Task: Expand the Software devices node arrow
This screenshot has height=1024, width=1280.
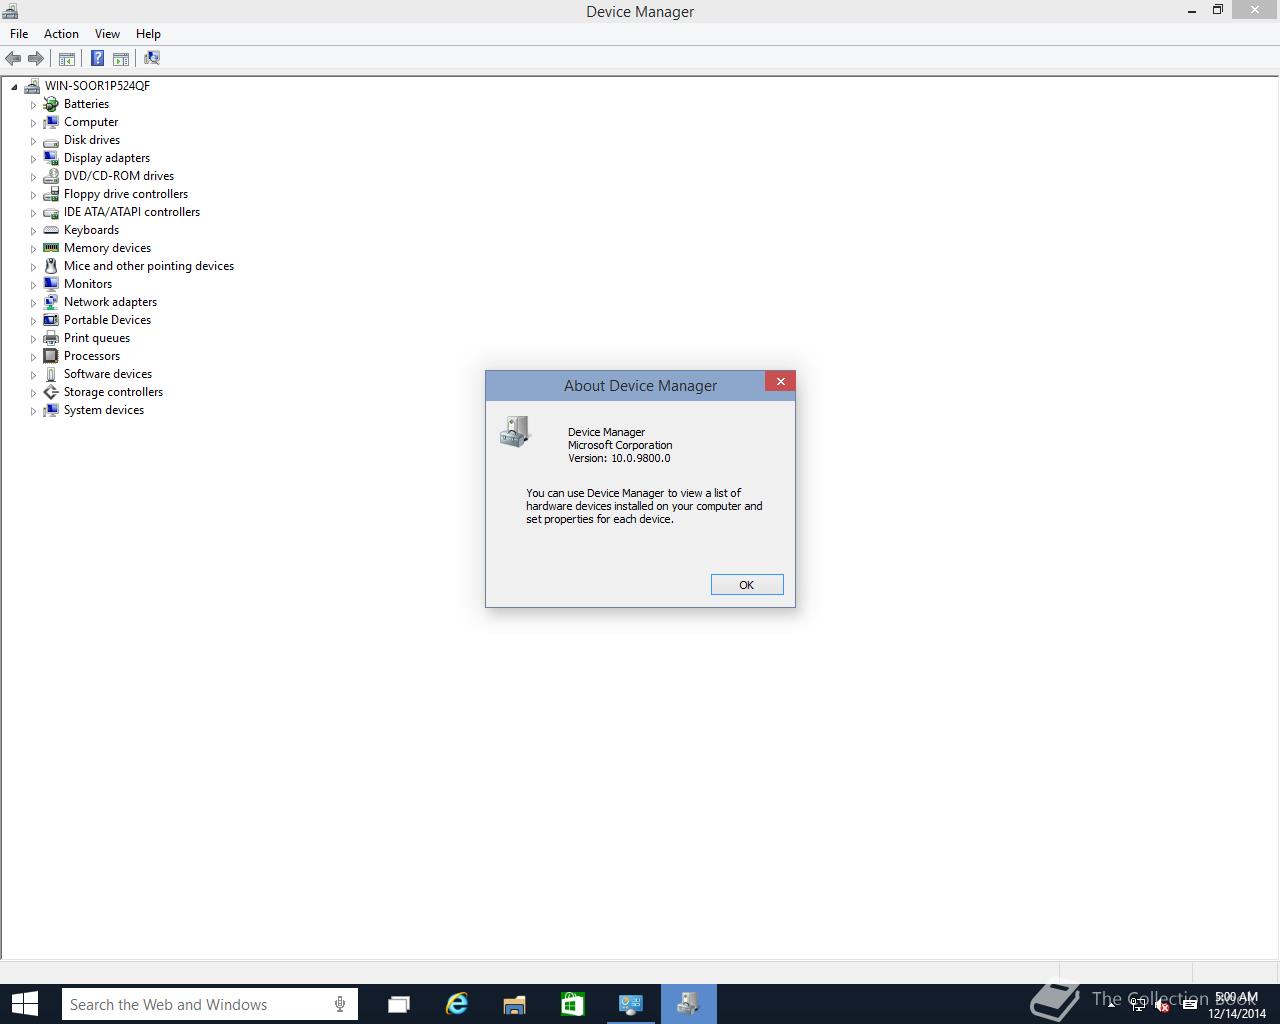Action: point(33,375)
